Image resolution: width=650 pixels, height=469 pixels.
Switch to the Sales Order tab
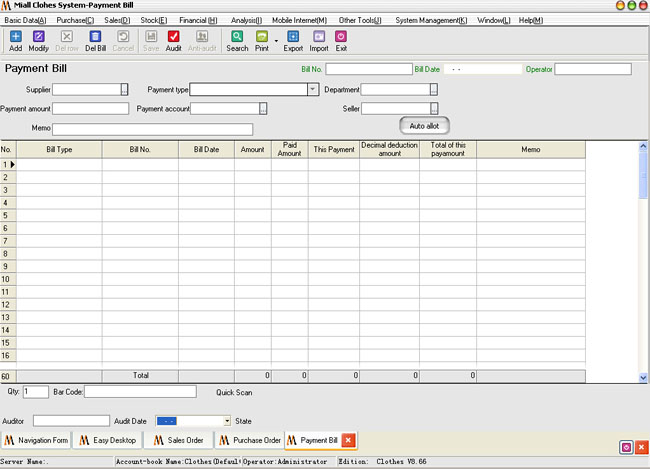(x=179, y=440)
